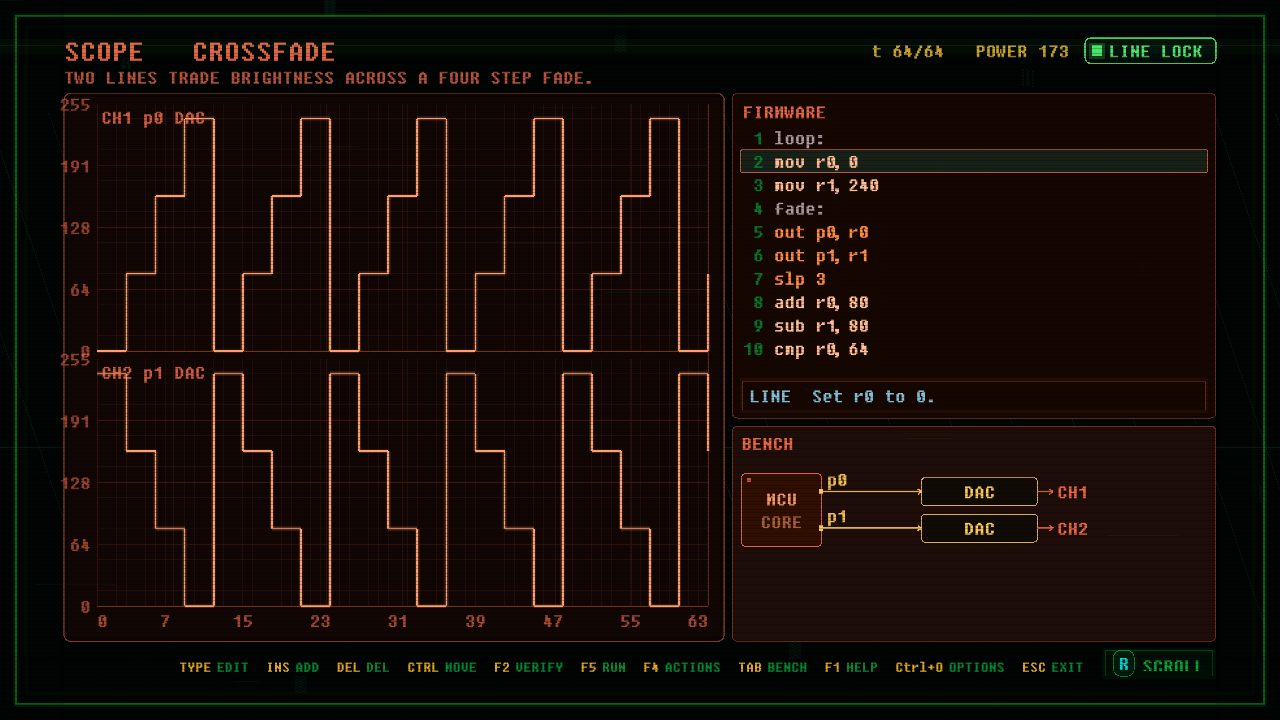
Task: Click the CH1 output label in bench
Action: pyautogui.click(x=1072, y=492)
